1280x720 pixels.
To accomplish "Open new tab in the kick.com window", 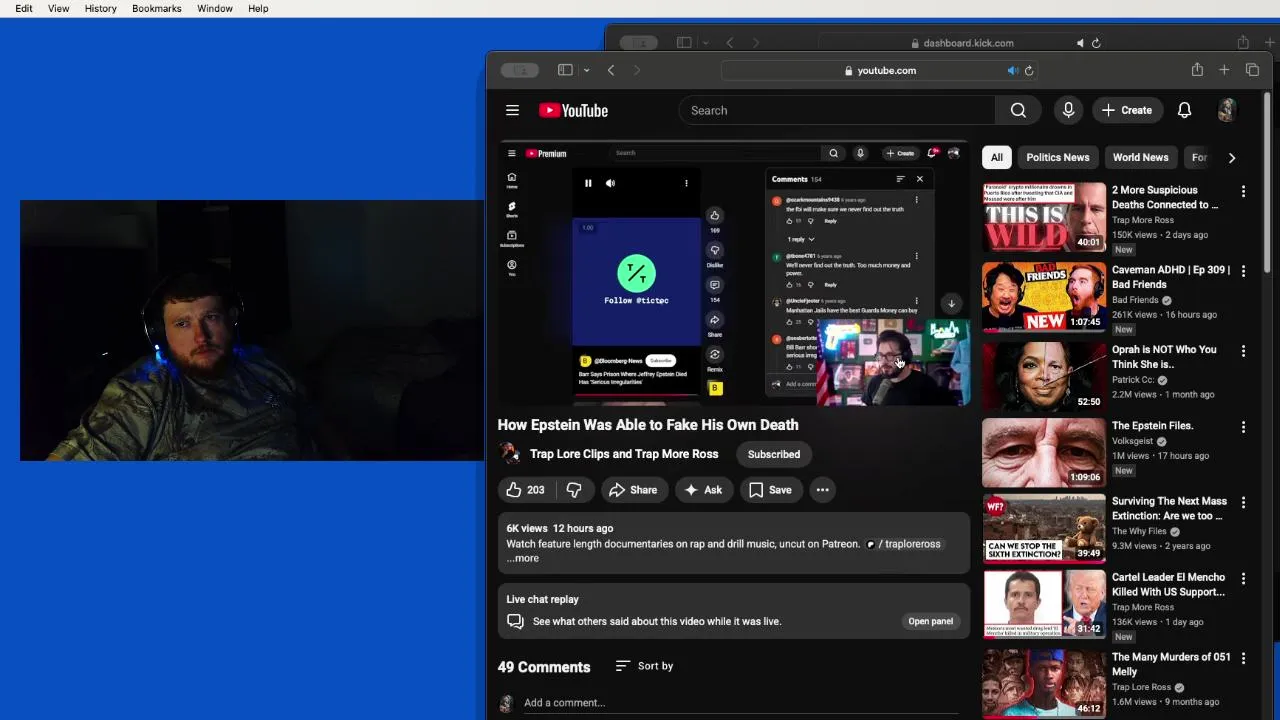I will click(x=1270, y=43).
